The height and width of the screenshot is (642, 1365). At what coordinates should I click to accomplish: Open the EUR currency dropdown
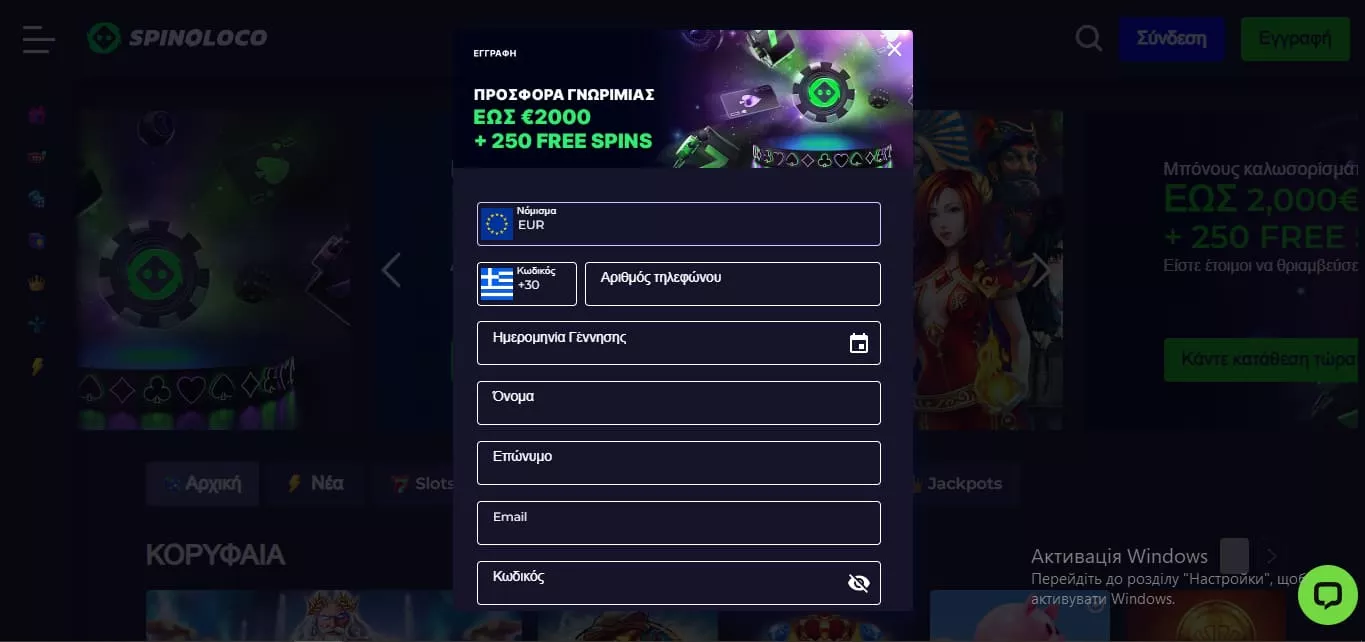point(679,224)
